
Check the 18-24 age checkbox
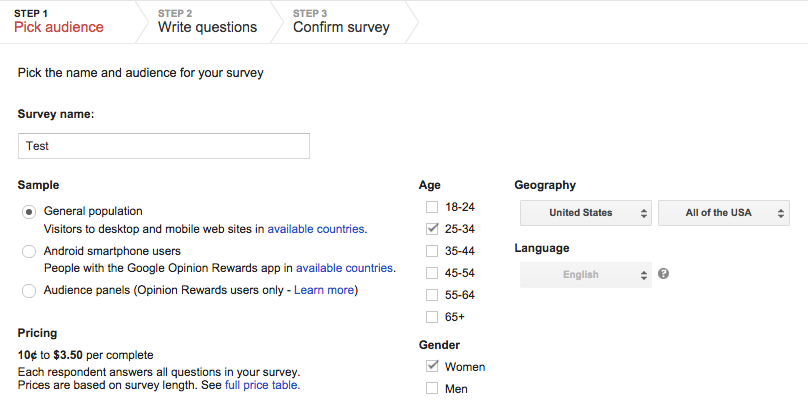[432, 207]
